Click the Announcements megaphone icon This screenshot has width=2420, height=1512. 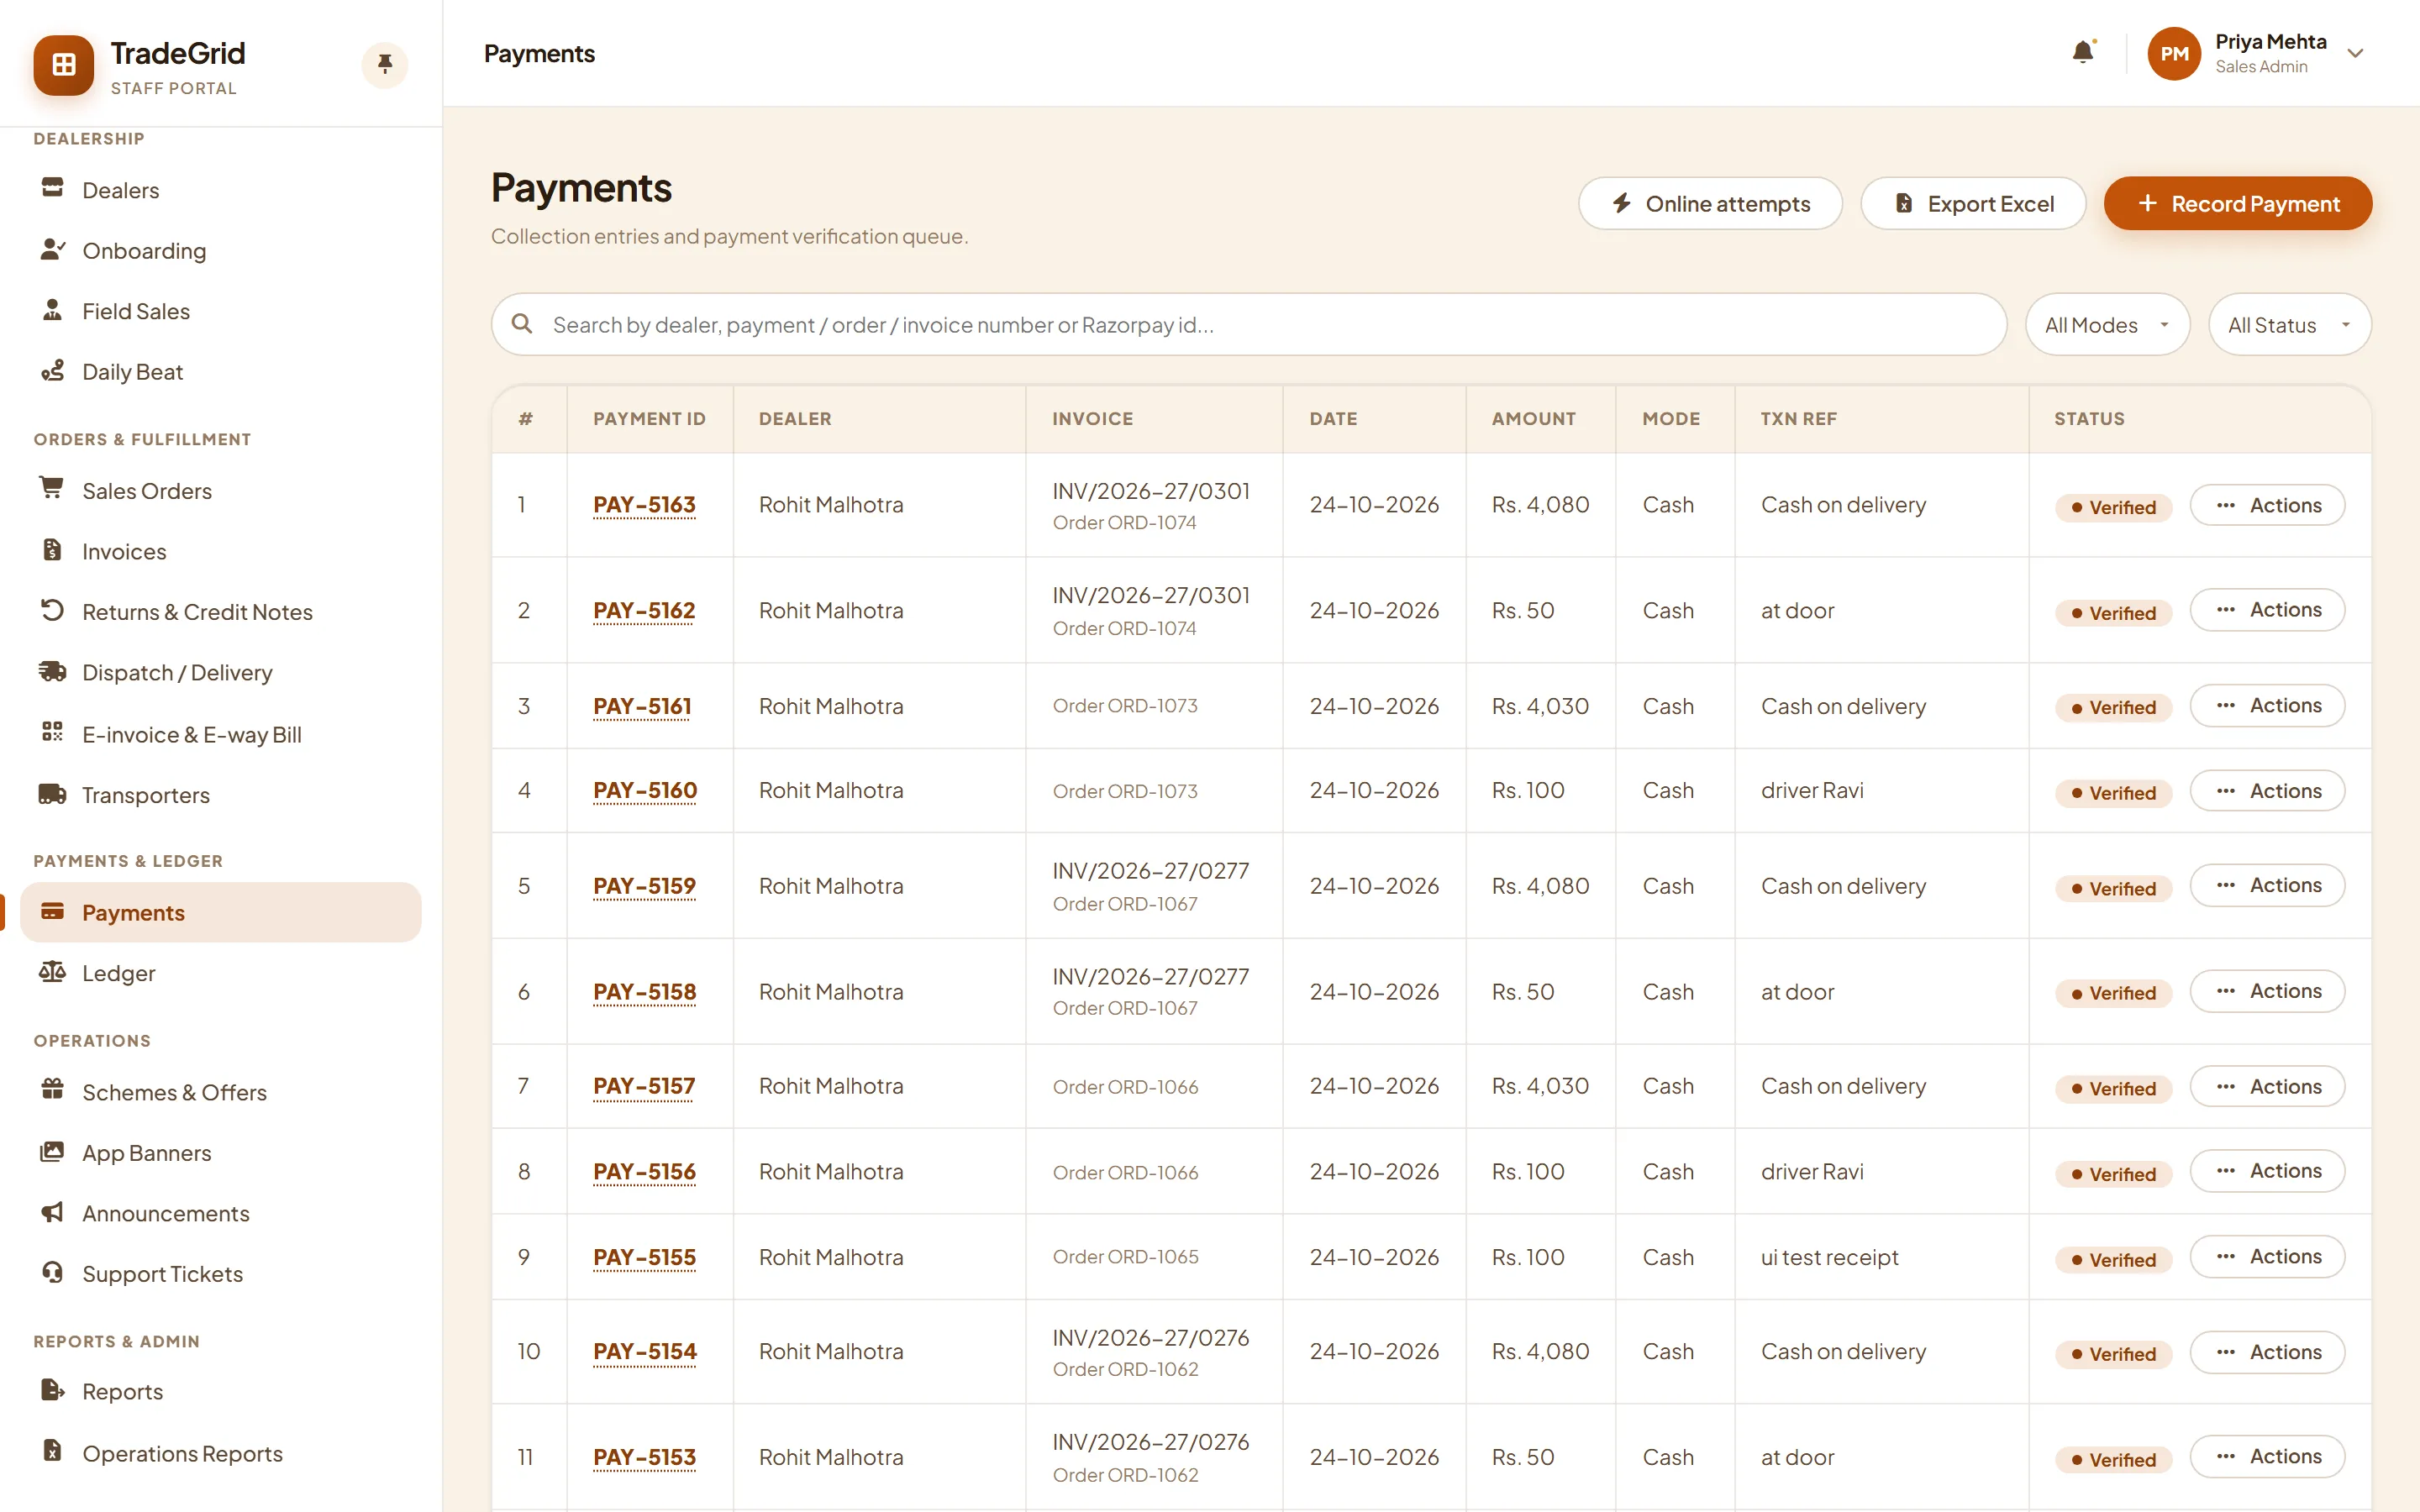52,1212
